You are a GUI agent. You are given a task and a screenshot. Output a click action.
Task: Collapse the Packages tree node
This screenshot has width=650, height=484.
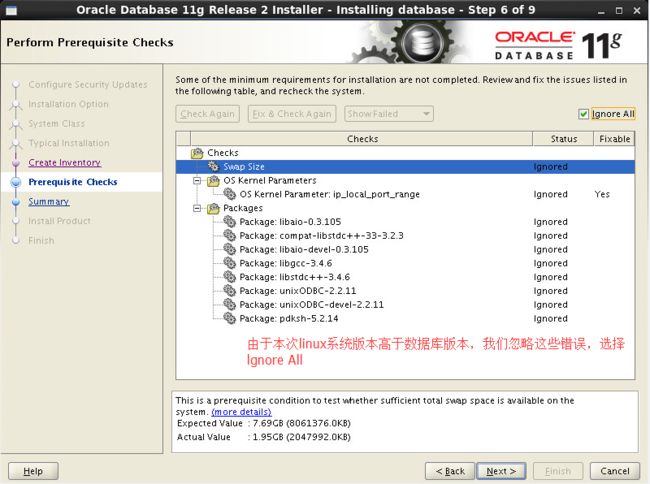click(x=197, y=208)
